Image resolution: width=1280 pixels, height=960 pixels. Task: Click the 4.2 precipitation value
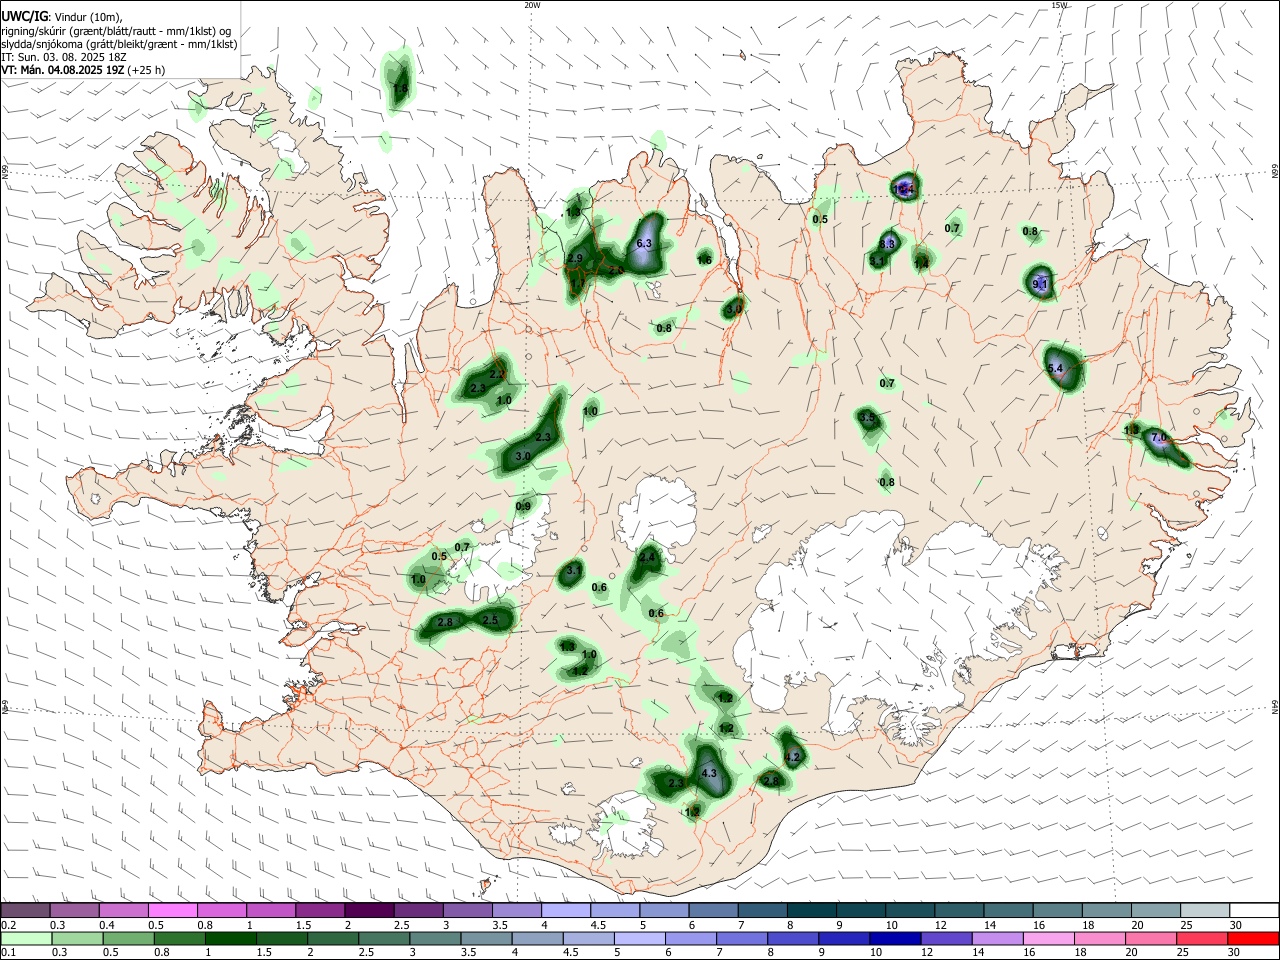pos(793,758)
